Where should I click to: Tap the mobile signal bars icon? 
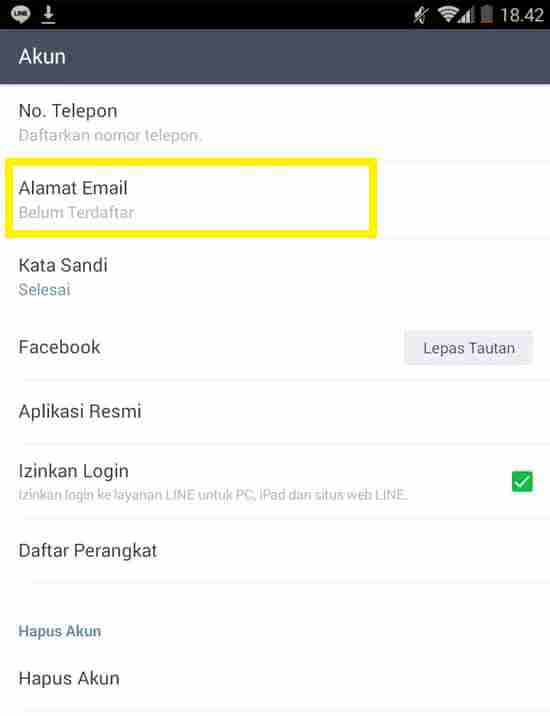(466, 16)
